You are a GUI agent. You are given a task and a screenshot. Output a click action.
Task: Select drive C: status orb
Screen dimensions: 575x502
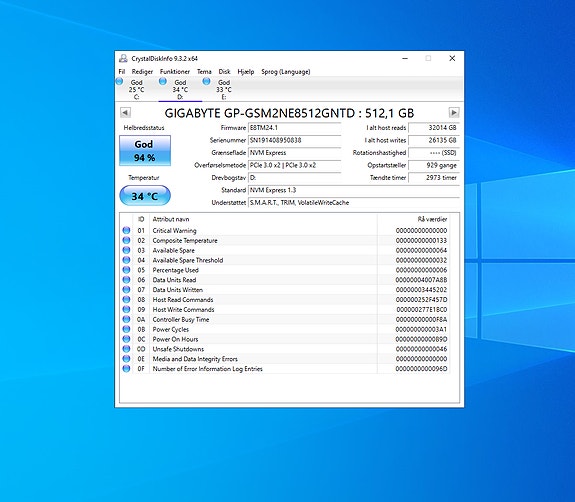[120, 81]
